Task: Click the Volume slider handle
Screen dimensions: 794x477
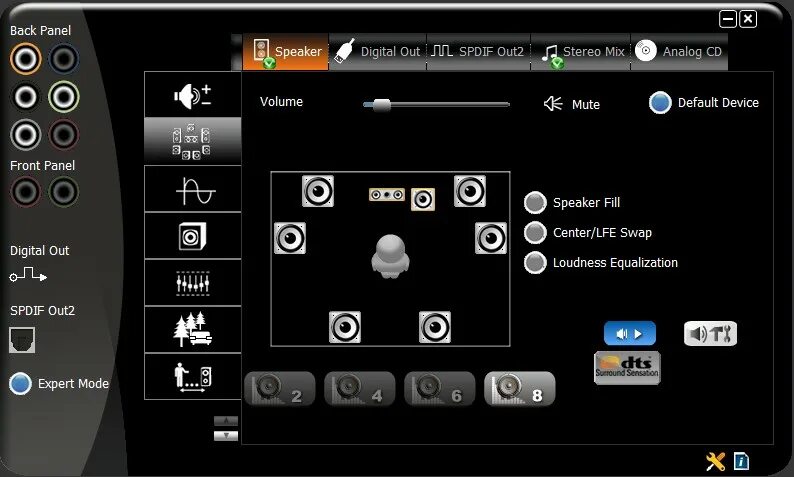Action: [382, 105]
